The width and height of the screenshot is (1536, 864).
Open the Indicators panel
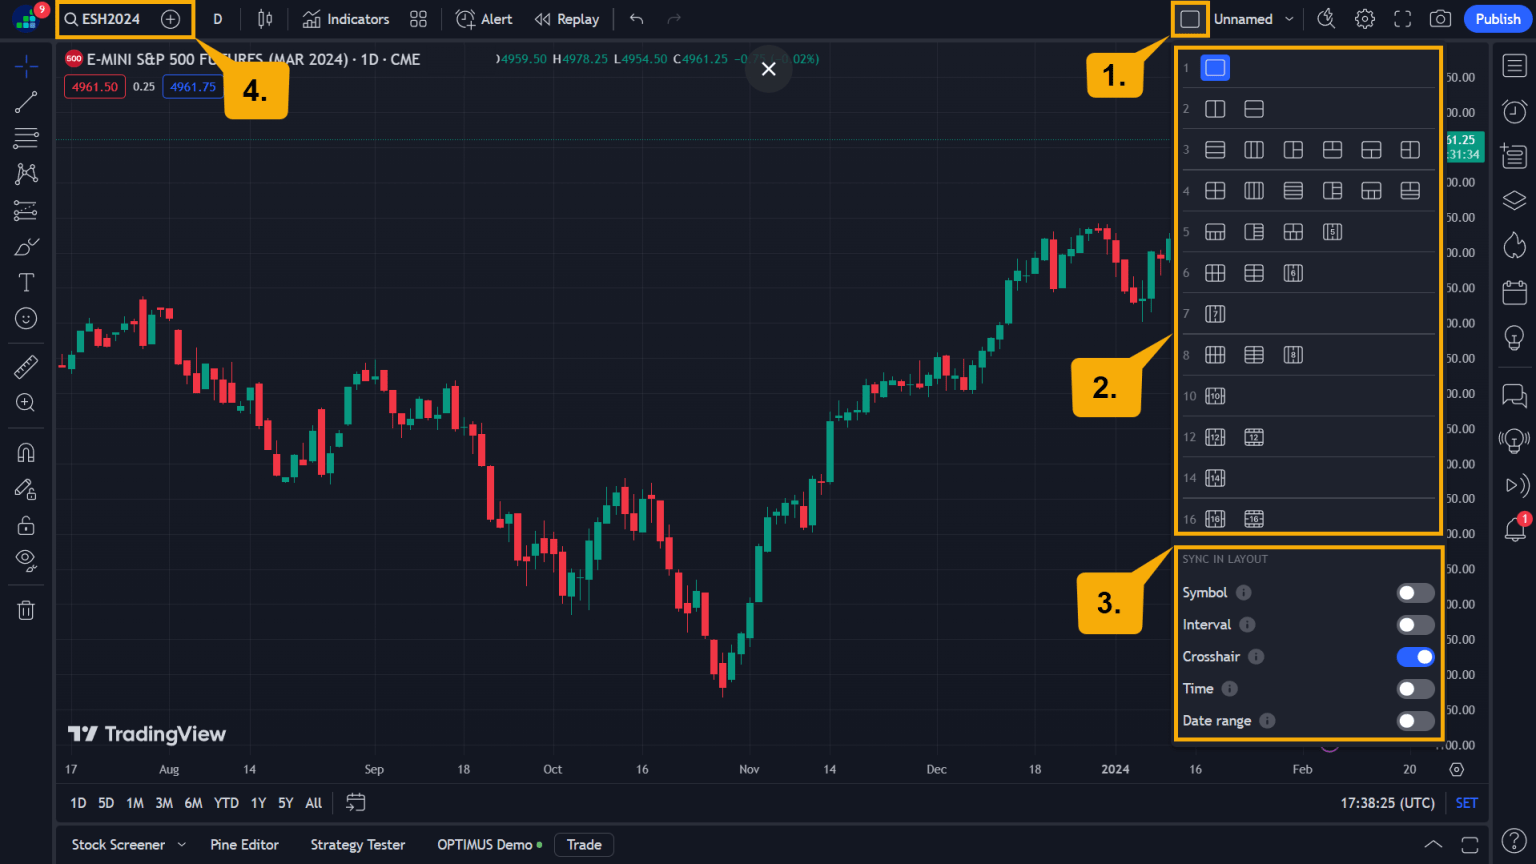pos(344,18)
